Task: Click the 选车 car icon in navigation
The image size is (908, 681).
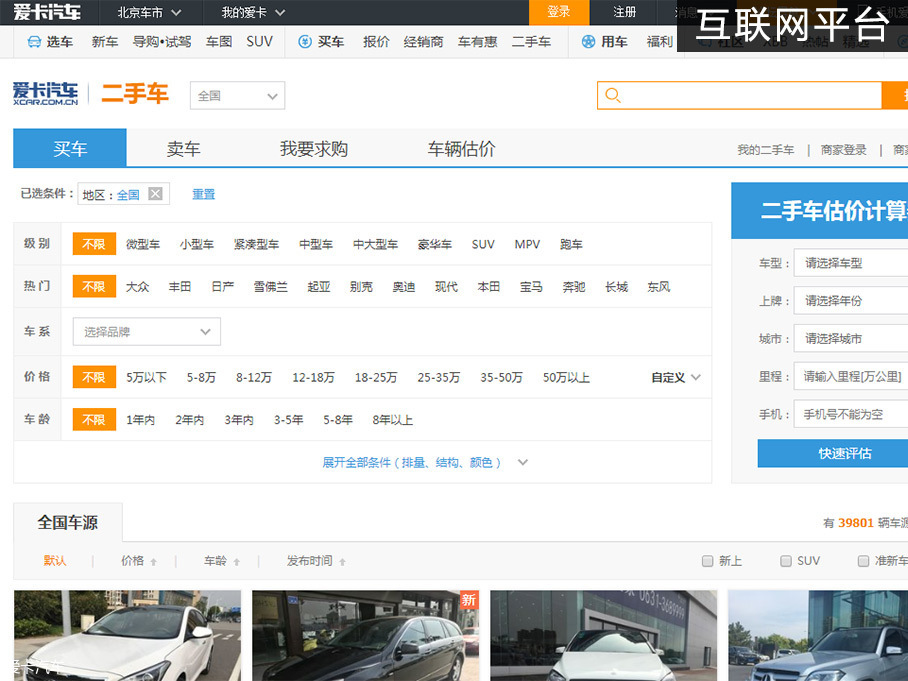Action: click(34, 42)
